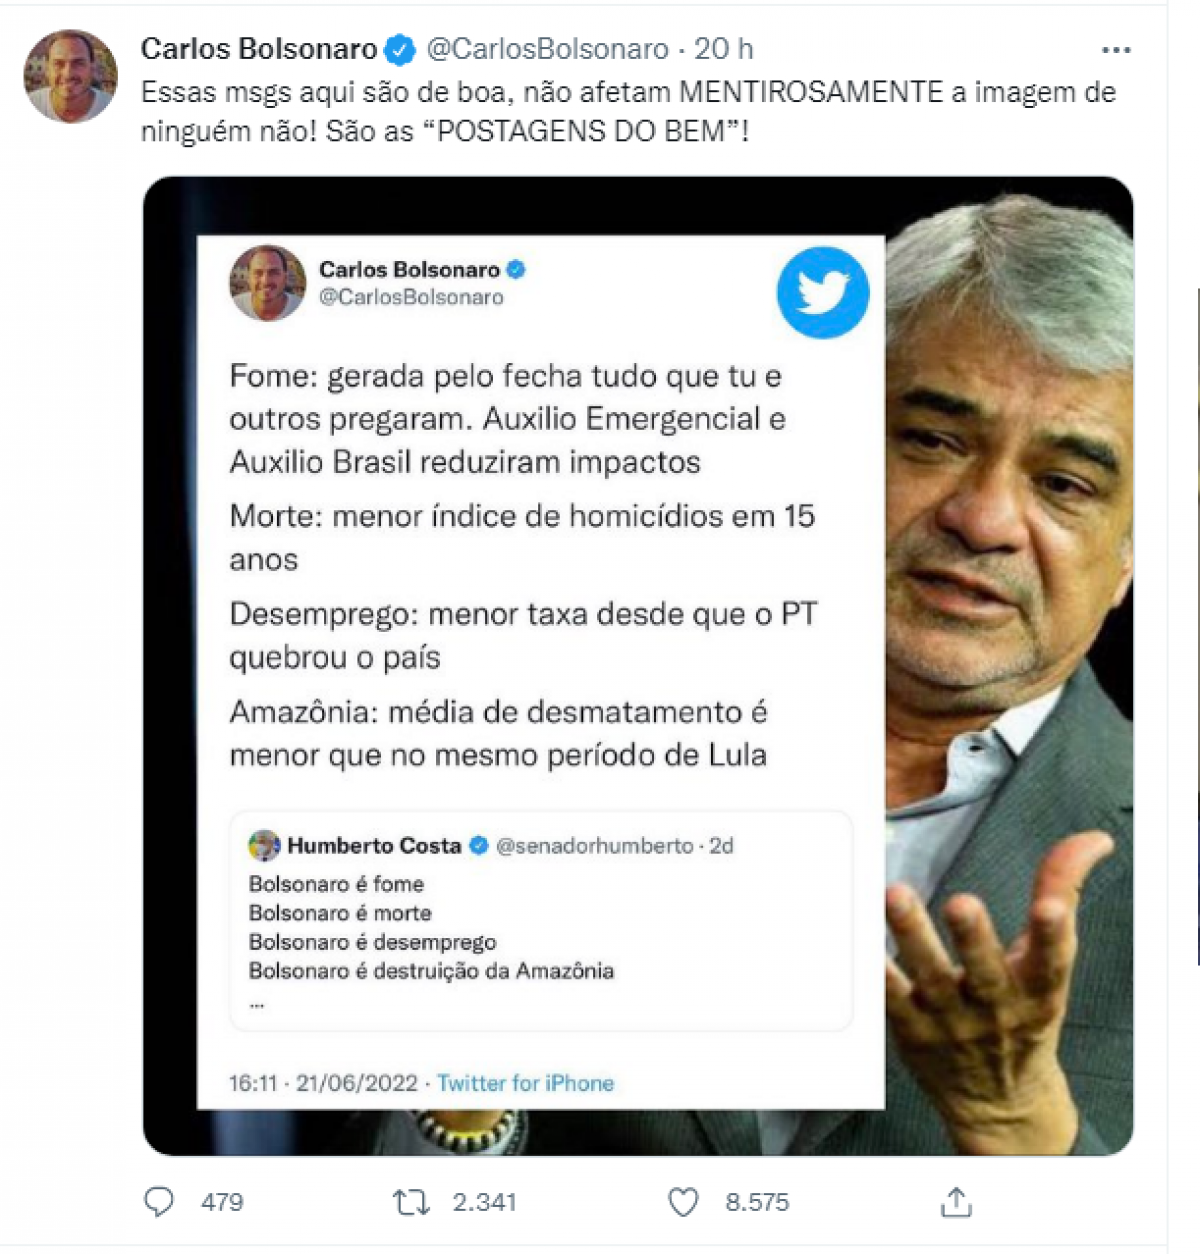Click the reply speech bubble icon
The image size is (1200, 1254).
(159, 1201)
